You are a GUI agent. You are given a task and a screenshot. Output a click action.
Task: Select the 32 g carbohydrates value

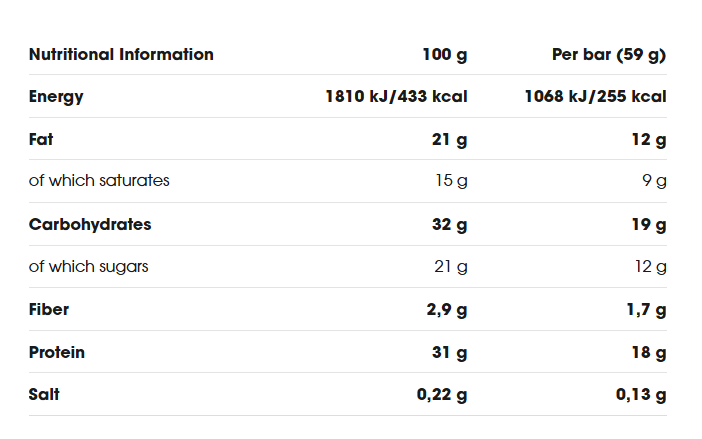click(x=449, y=225)
